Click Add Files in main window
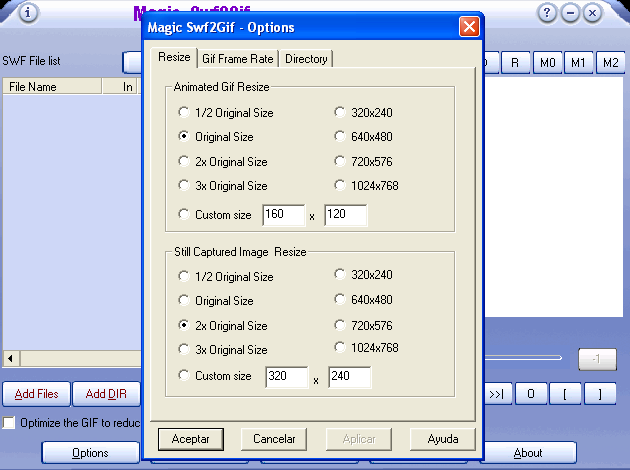Screen dimensions: 630x470 click(x=37, y=394)
